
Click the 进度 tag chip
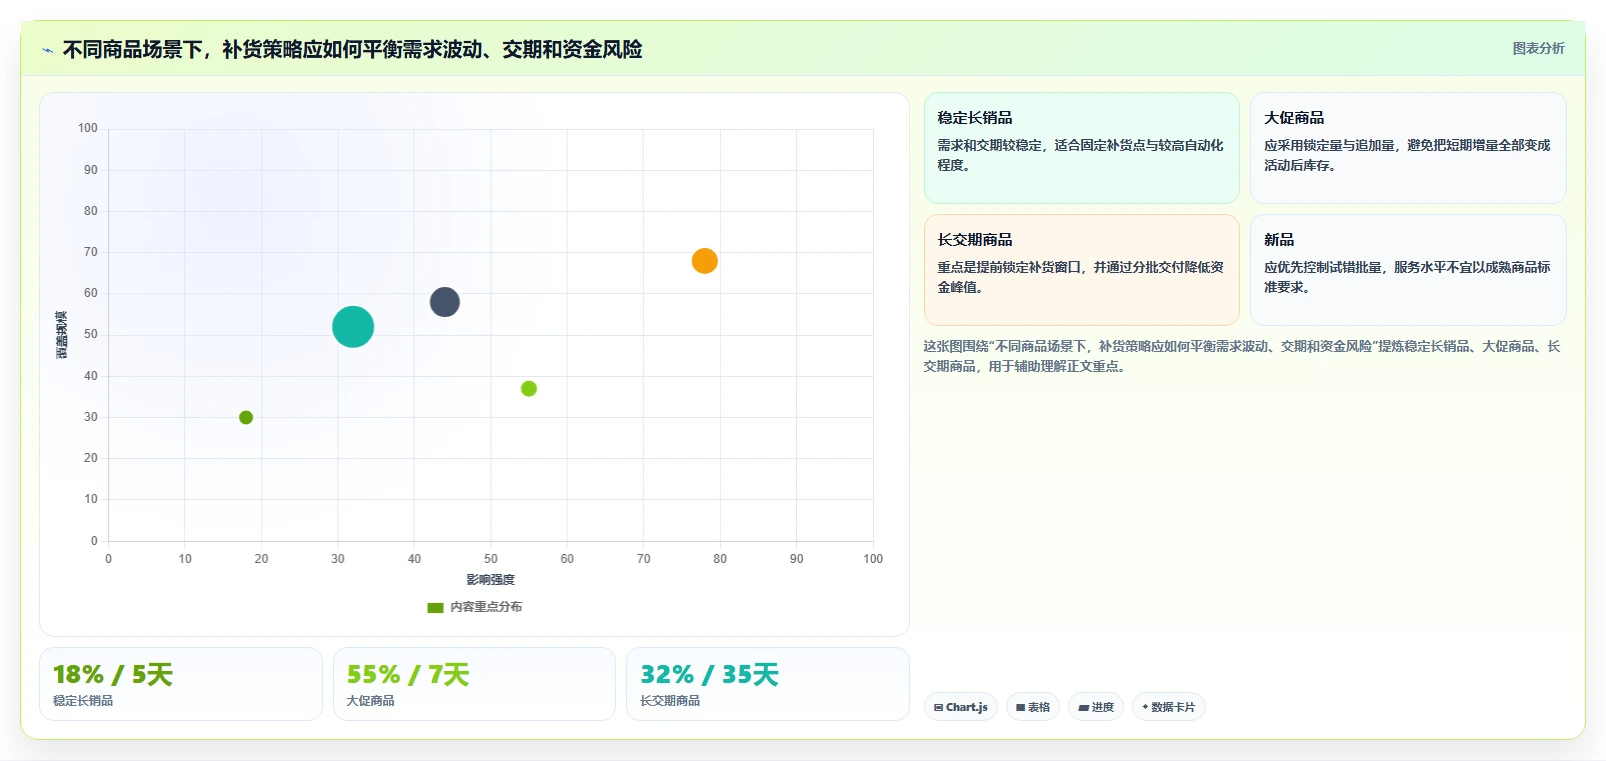[x=1096, y=707]
